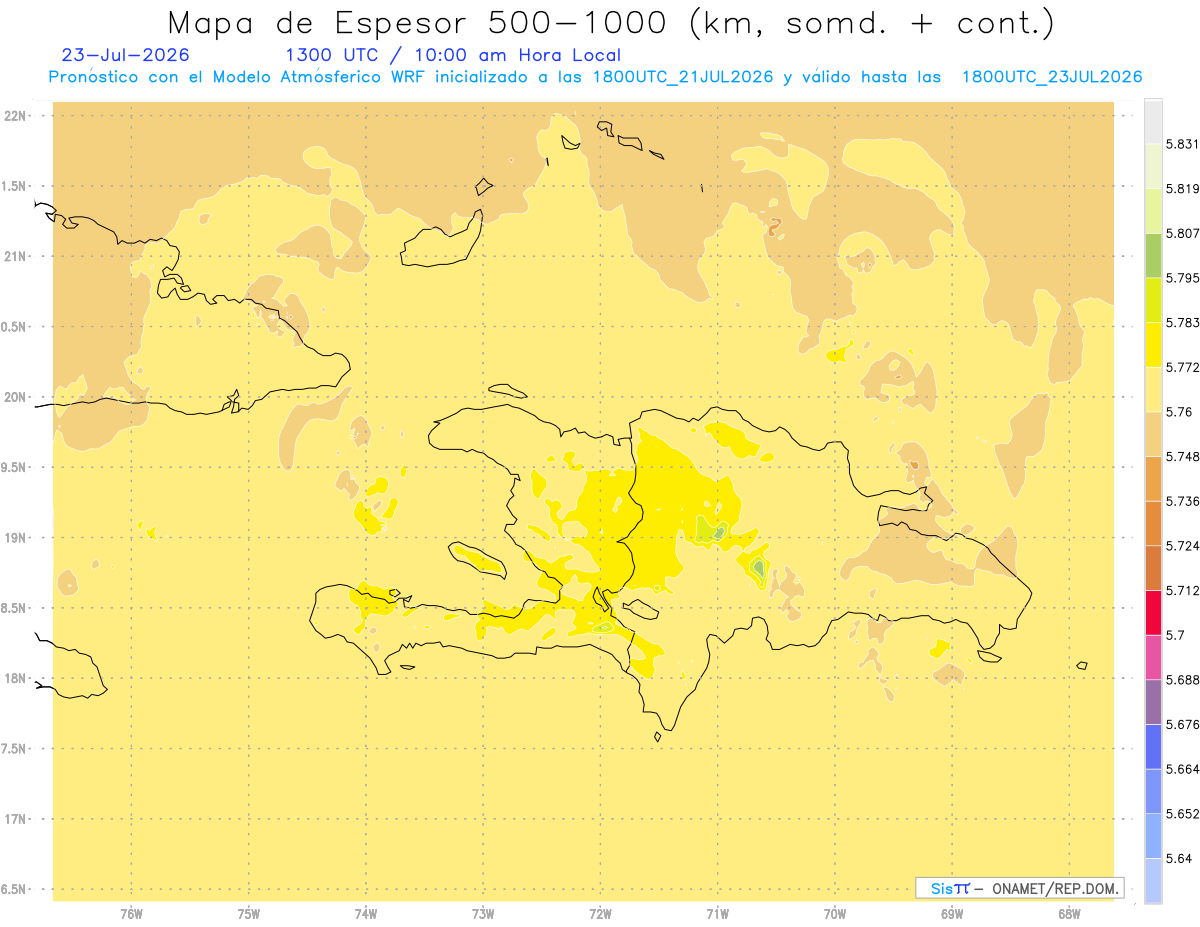Pick the purple colorbar swatch between 5.676 and 5.688
This screenshot has width=1200, height=927.
(1153, 702)
